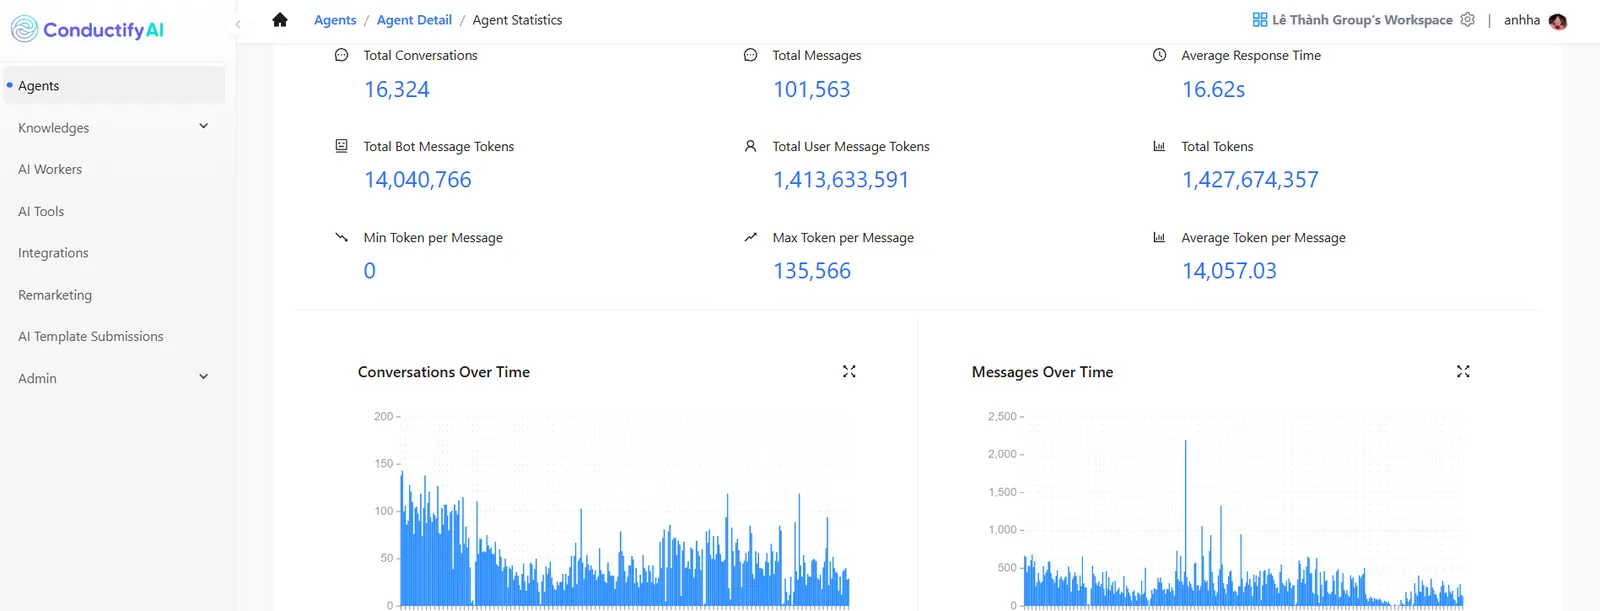Click the total tokens value 1,427,674,357
Image resolution: width=1600 pixels, height=611 pixels.
1251,180
